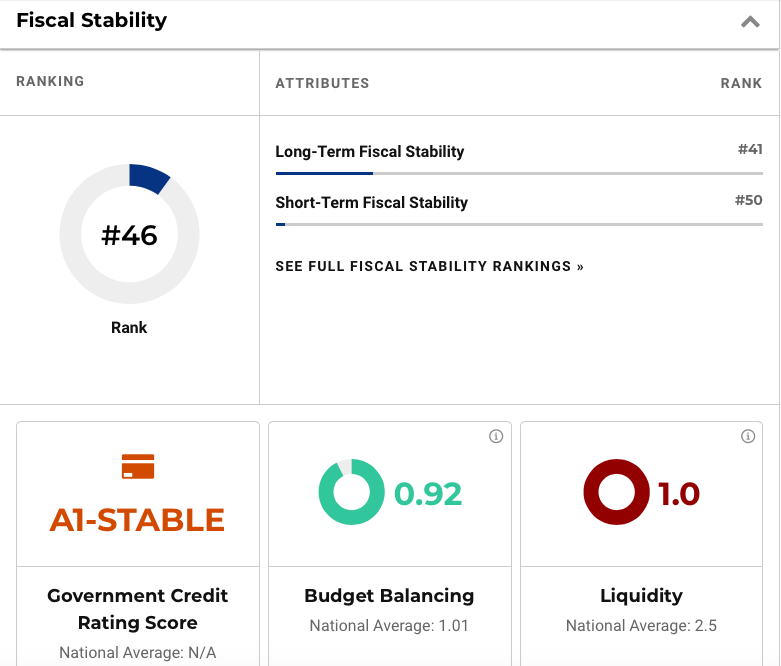Image resolution: width=781 pixels, height=666 pixels.
Task: Open info icon on Budget Balancing card
Action: point(496,437)
